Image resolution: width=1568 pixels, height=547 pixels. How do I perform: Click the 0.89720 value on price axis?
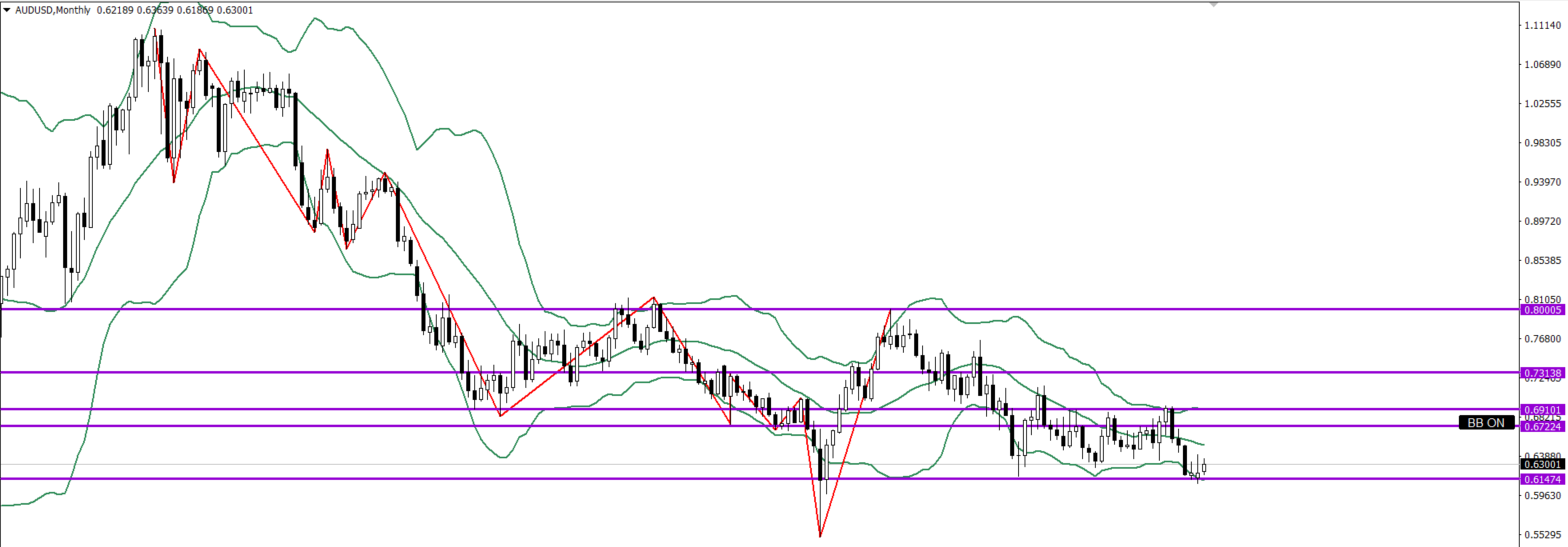click(x=1541, y=221)
